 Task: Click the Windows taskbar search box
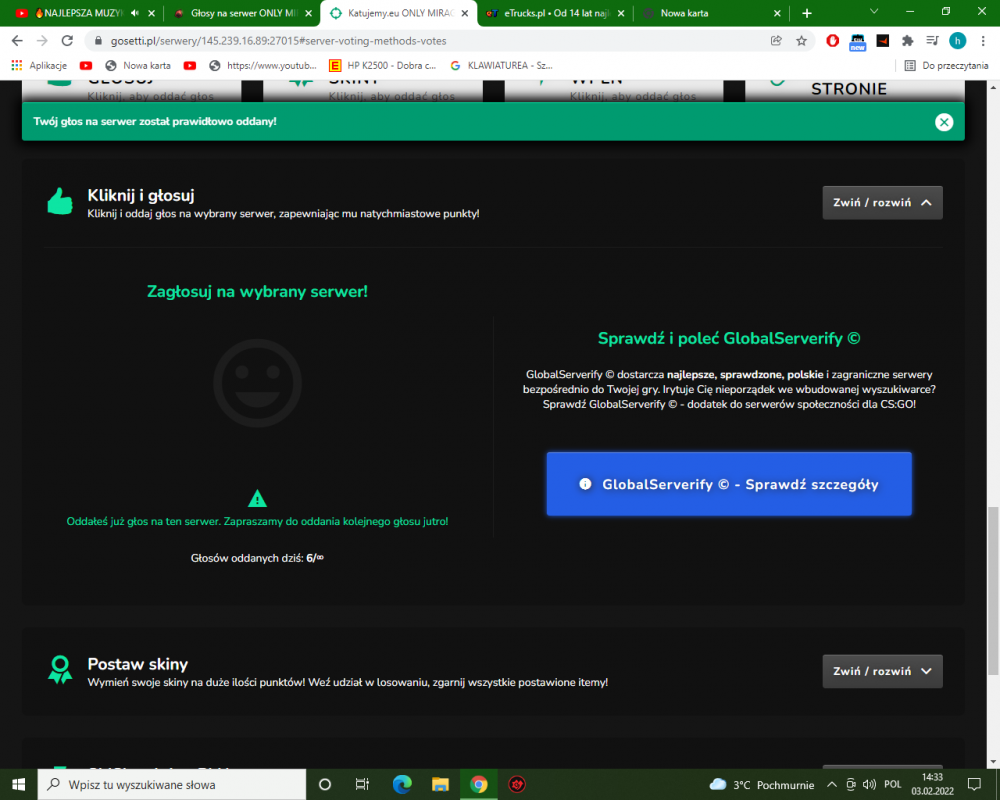coord(172,784)
